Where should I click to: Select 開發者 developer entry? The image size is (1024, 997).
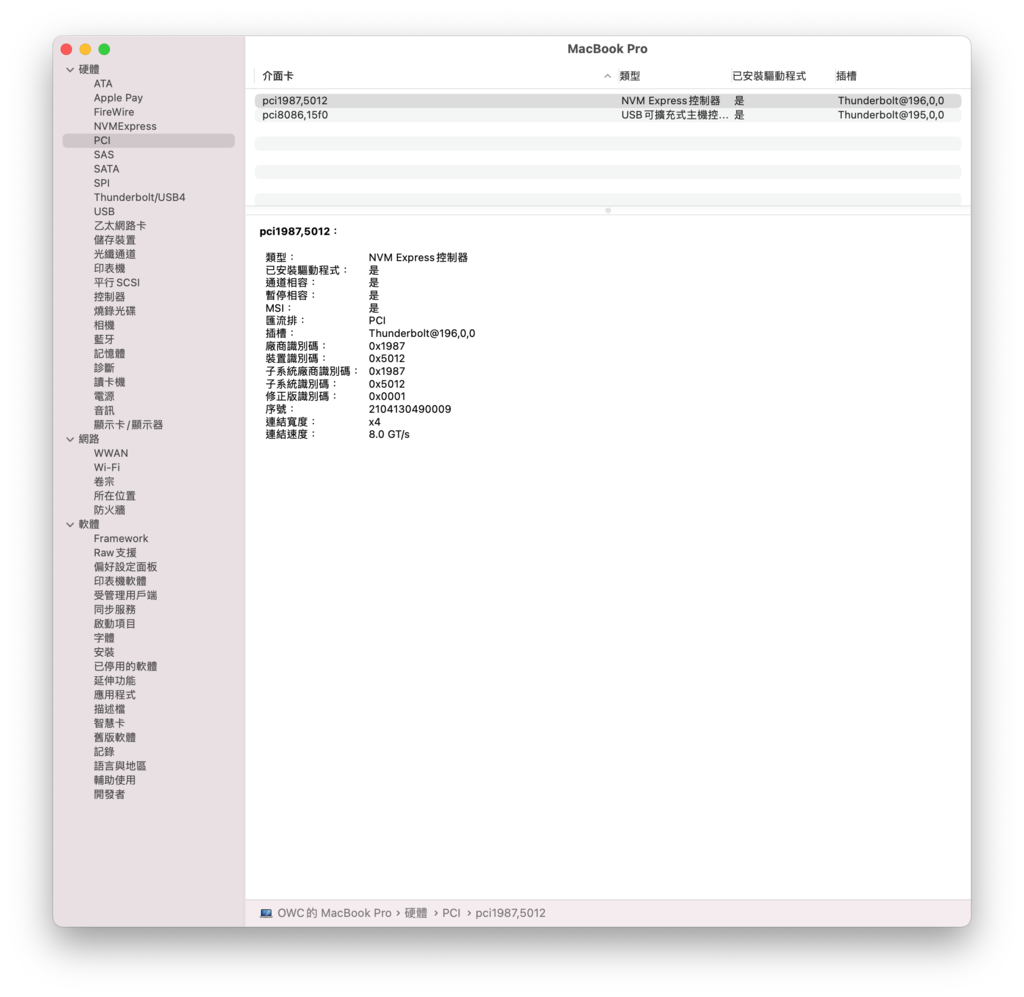(x=109, y=795)
